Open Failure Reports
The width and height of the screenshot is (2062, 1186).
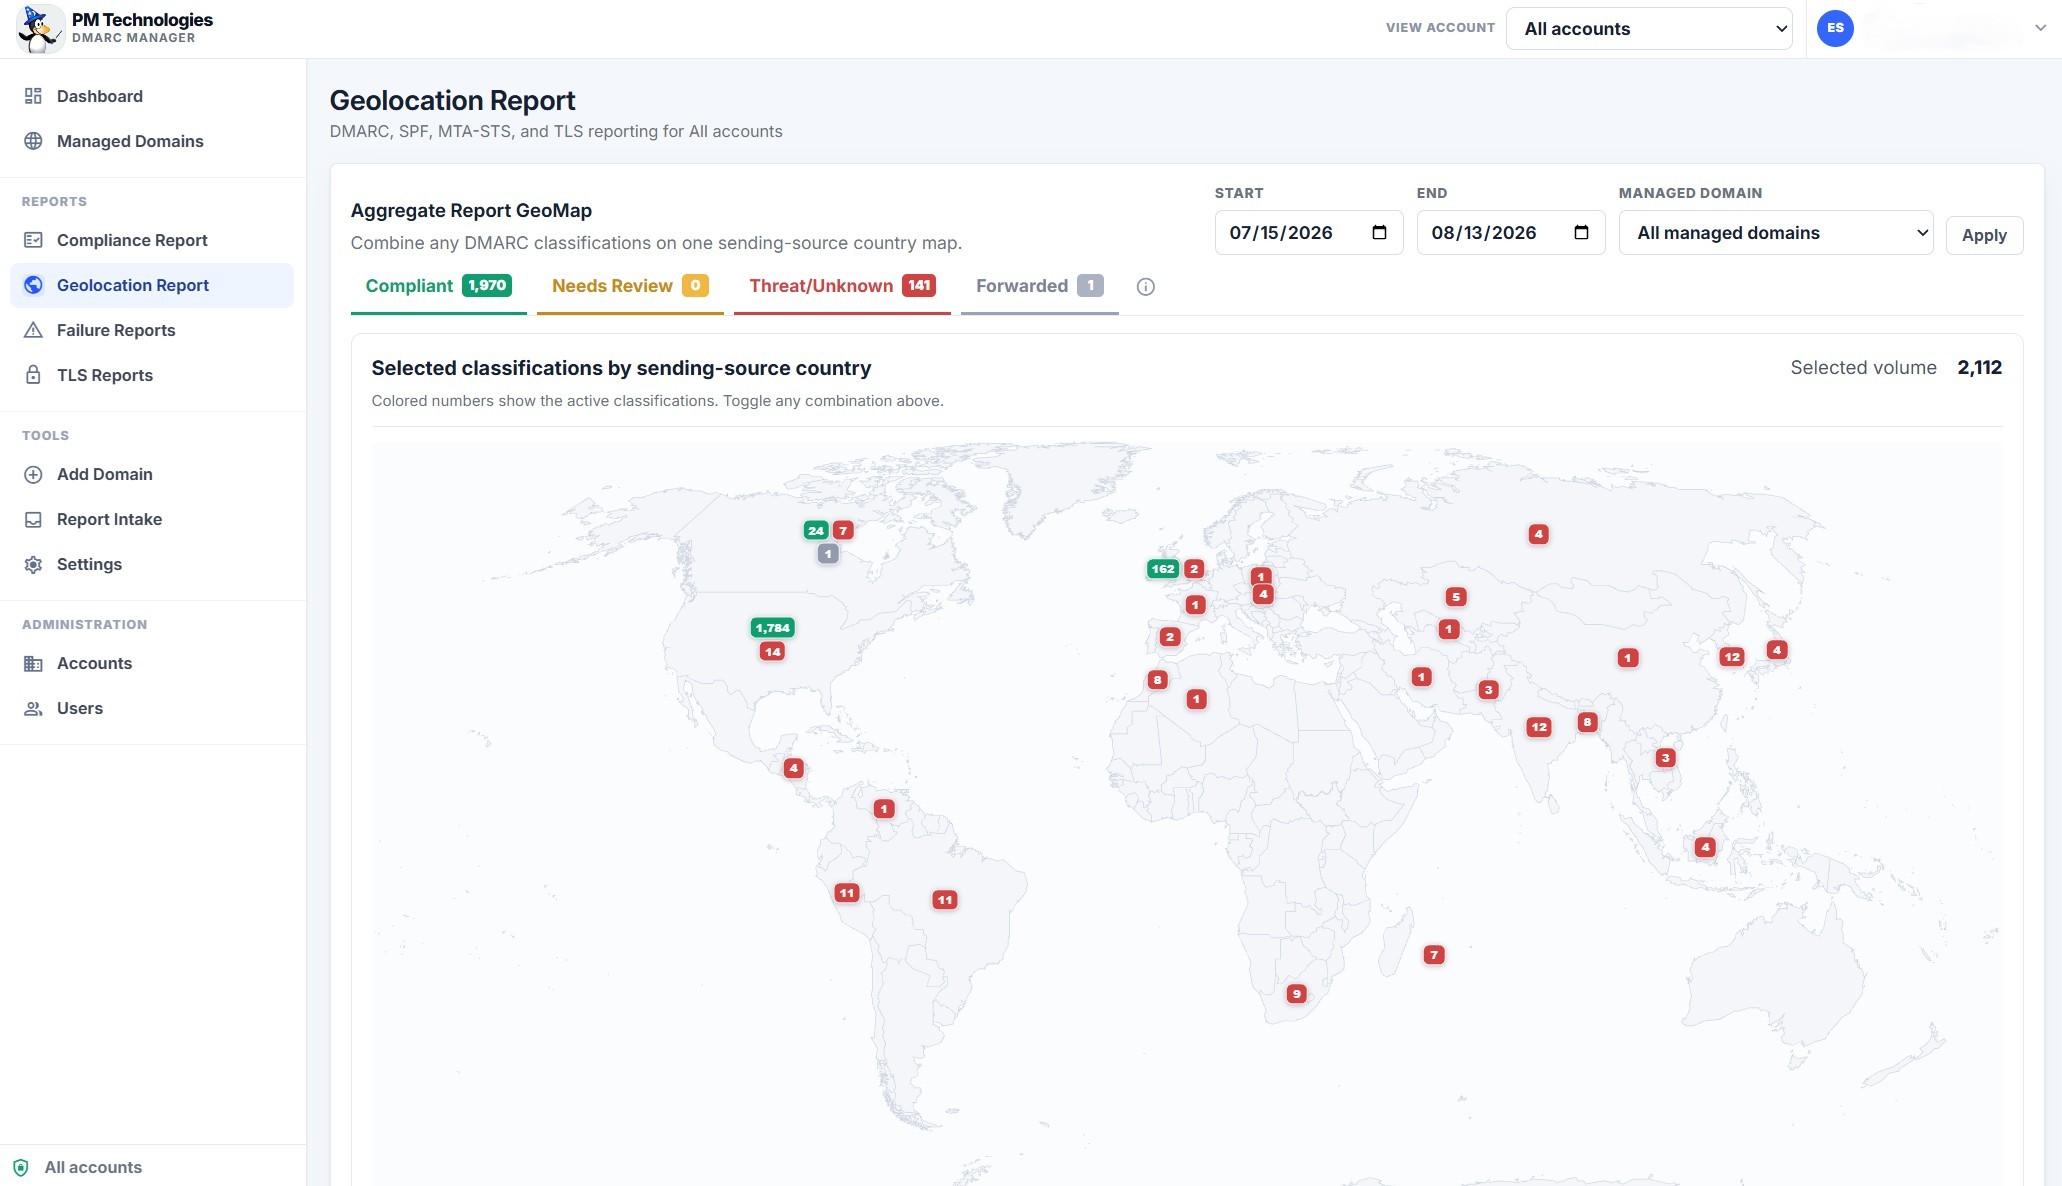pyautogui.click(x=152, y=330)
